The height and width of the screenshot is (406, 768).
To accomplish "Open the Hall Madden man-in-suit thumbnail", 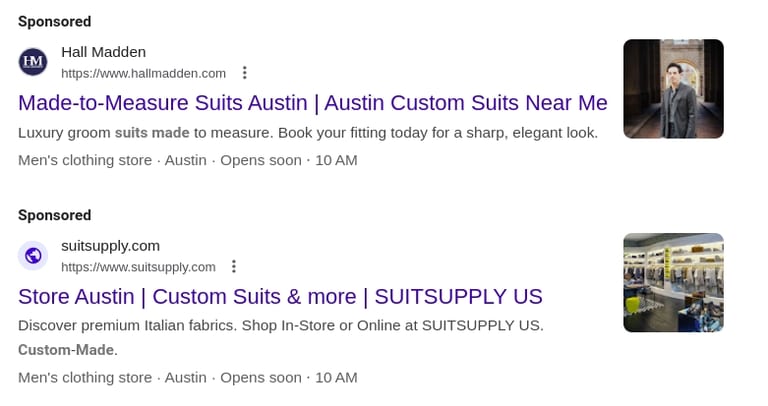I will 673,89.
